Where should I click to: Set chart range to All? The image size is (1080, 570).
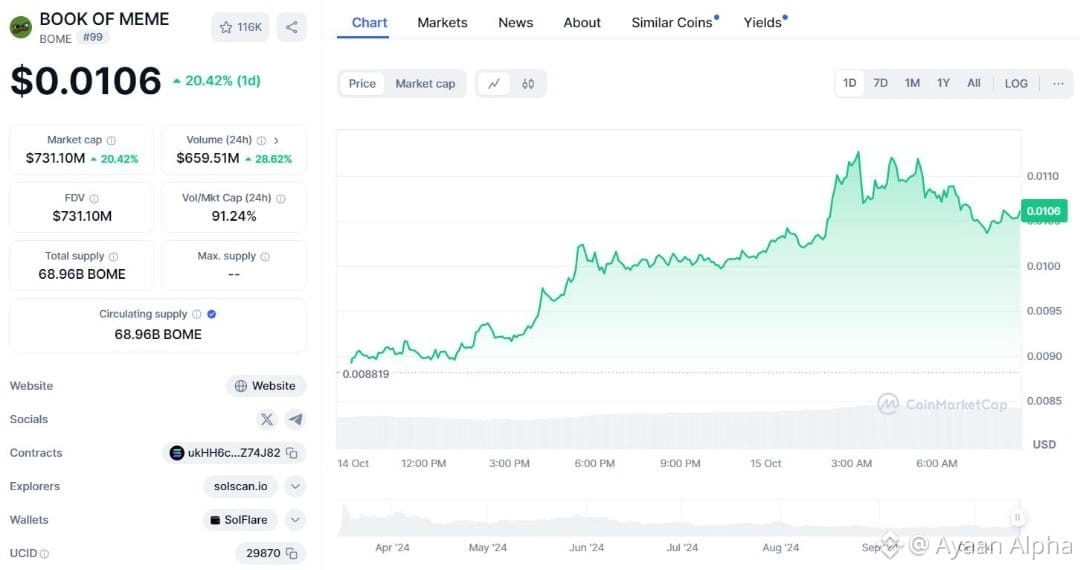point(974,83)
